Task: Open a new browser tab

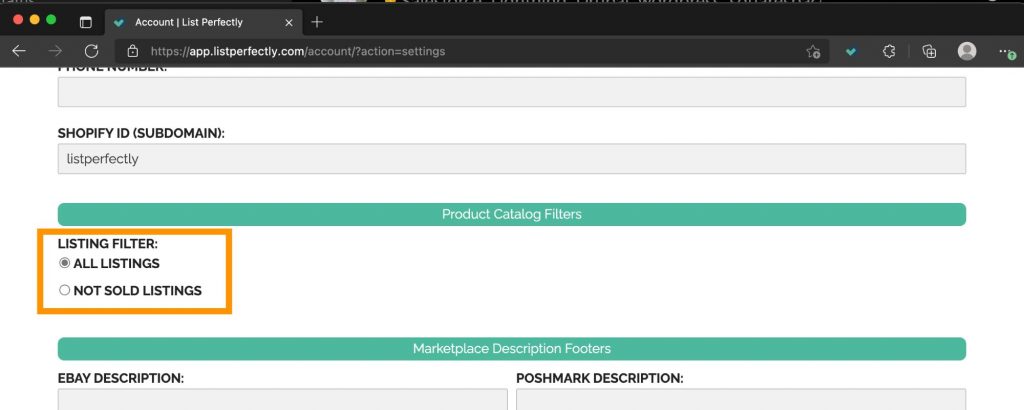Action: 317,22
